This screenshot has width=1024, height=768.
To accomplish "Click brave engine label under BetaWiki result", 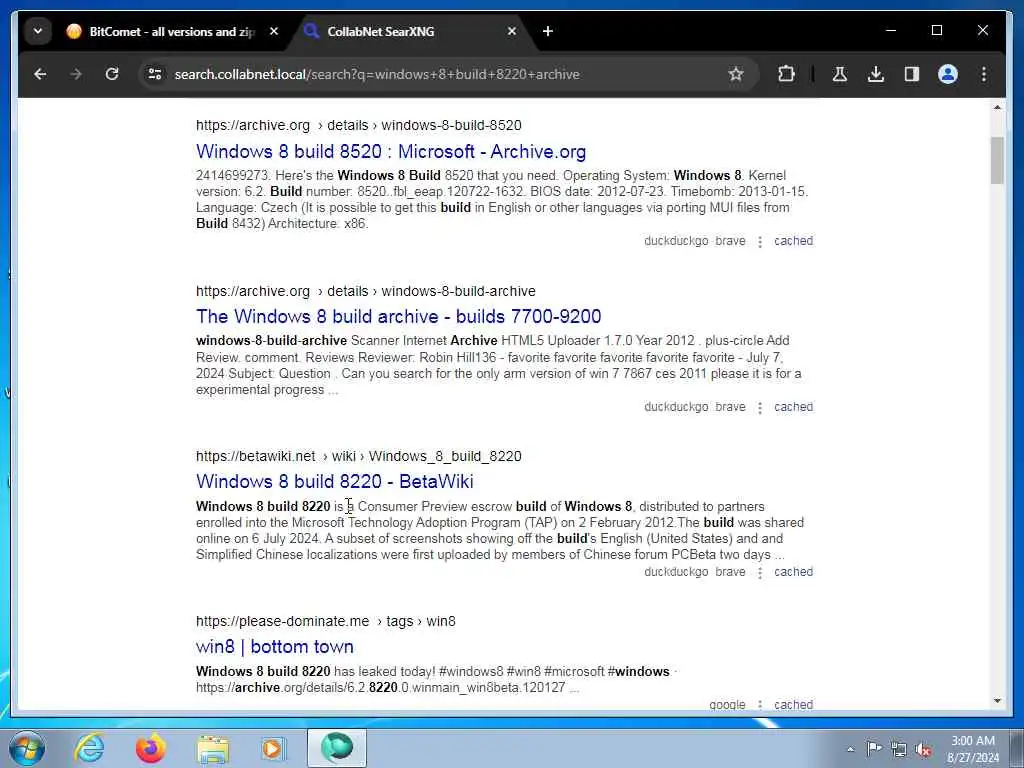I will (x=730, y=572).
